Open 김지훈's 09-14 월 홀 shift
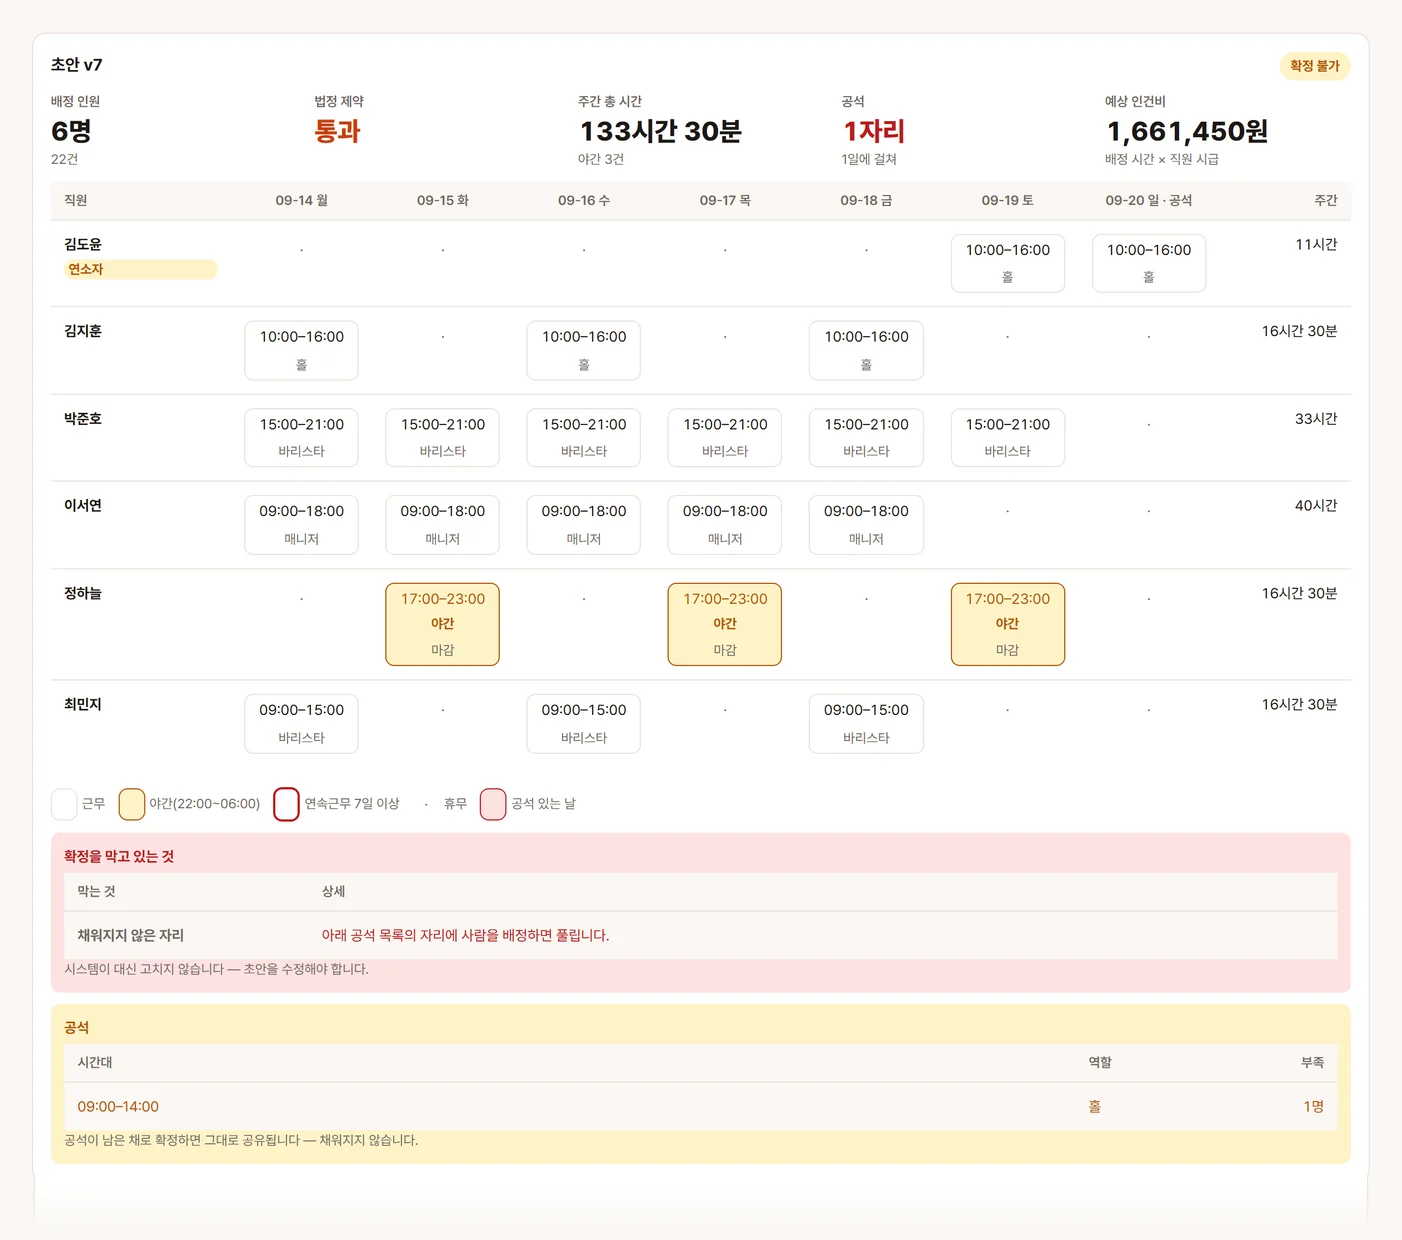 click(x=301, y=350)
